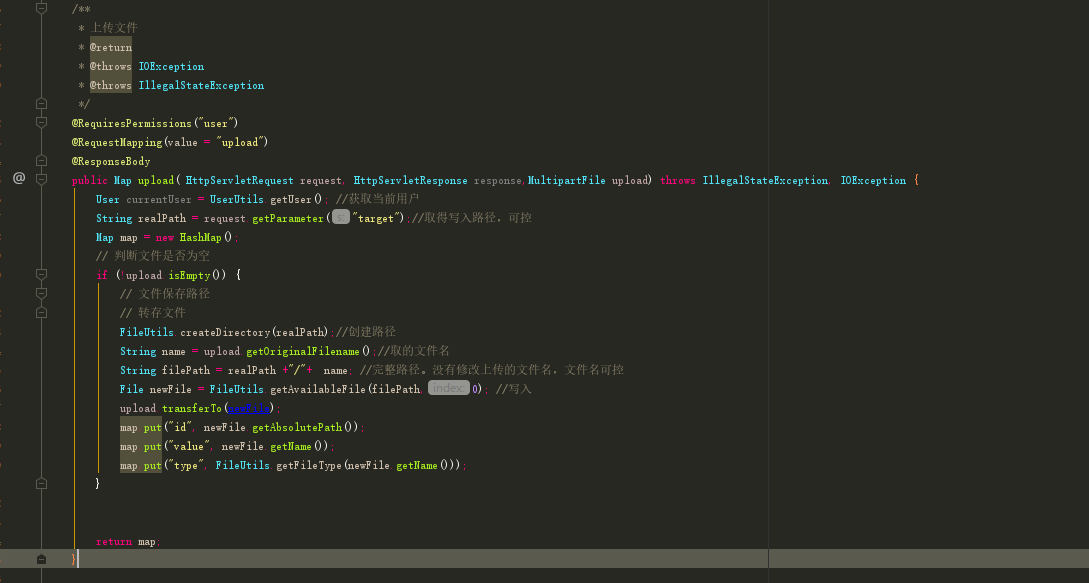The height and width of the screenshot is (583, 1089).
Task: Click the hyperlinked newFile argument in transferTo
Action: tap(249, 409)
